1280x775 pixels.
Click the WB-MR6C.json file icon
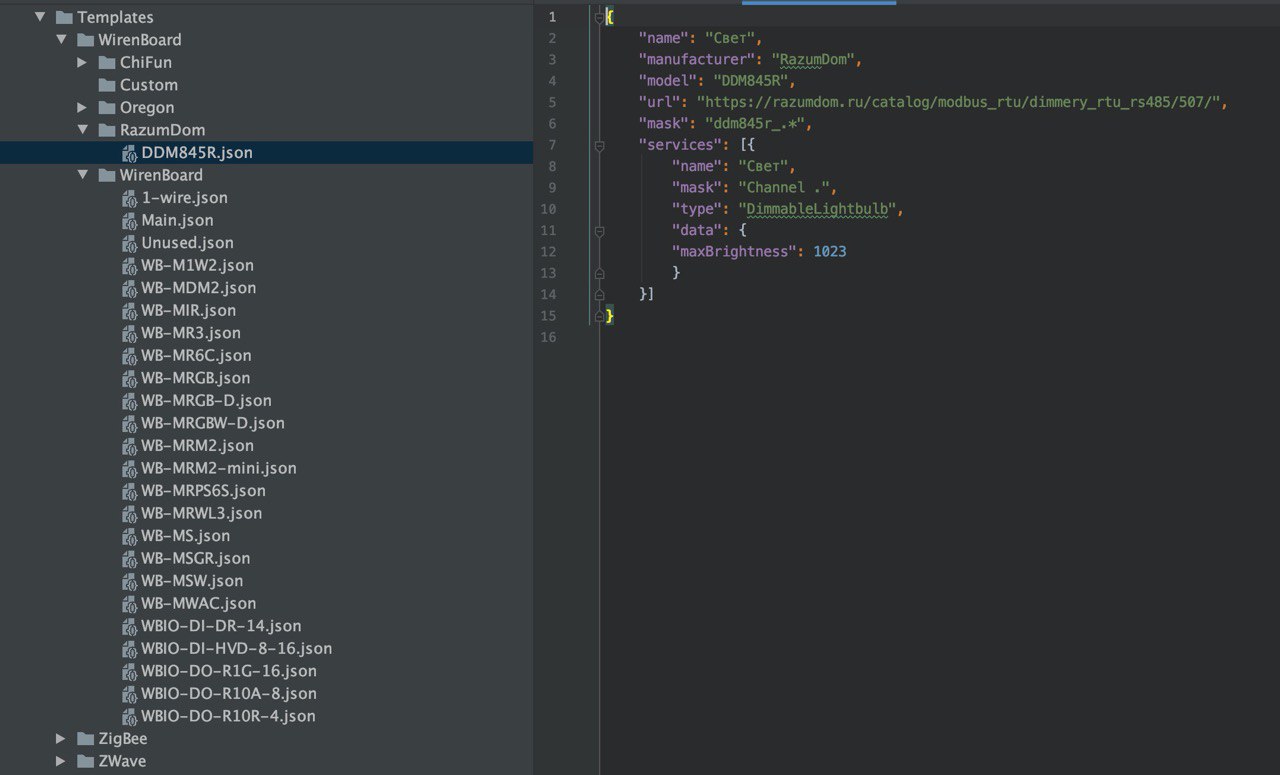(129, 355)
